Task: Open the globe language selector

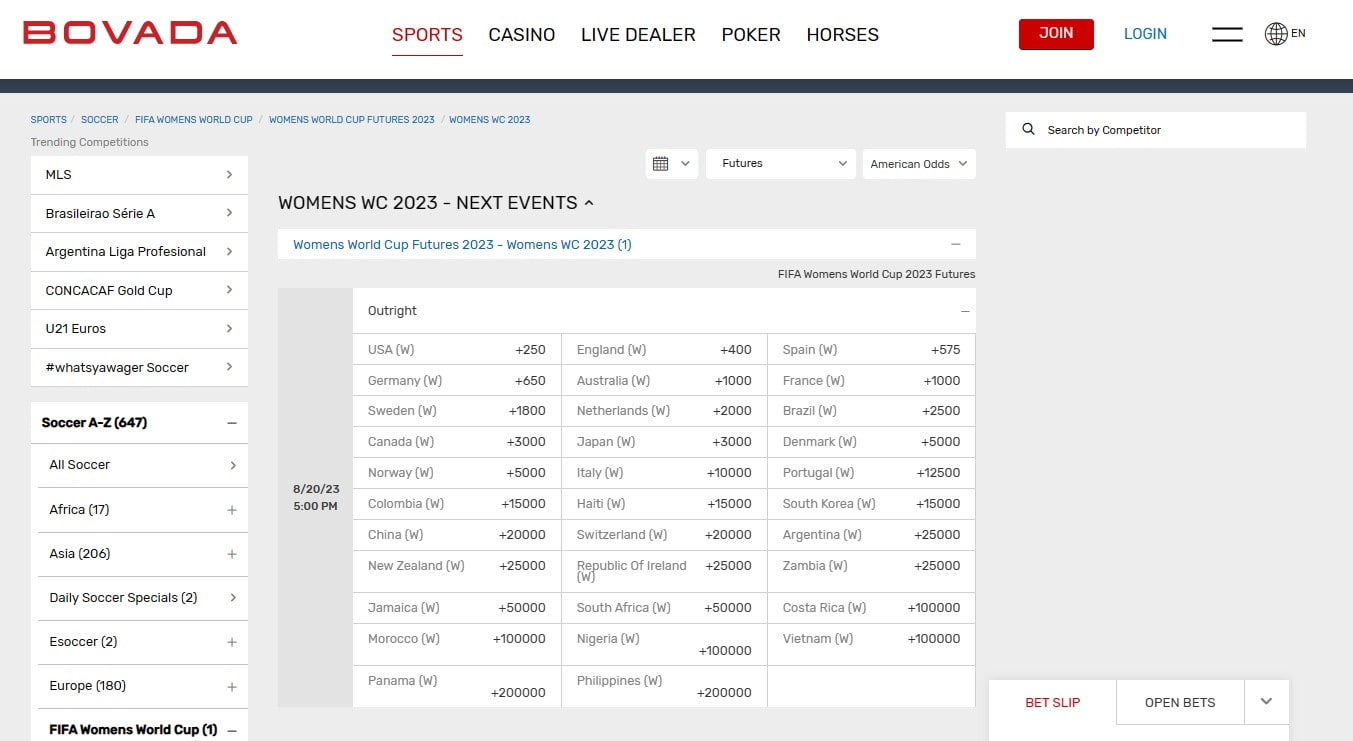Action: (x=1285, y=34)
